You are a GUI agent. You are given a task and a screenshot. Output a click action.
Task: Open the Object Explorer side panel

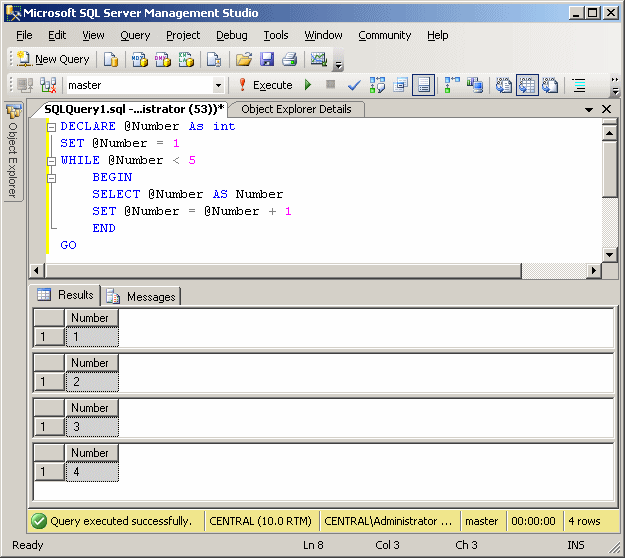click(x=13, y=152)
